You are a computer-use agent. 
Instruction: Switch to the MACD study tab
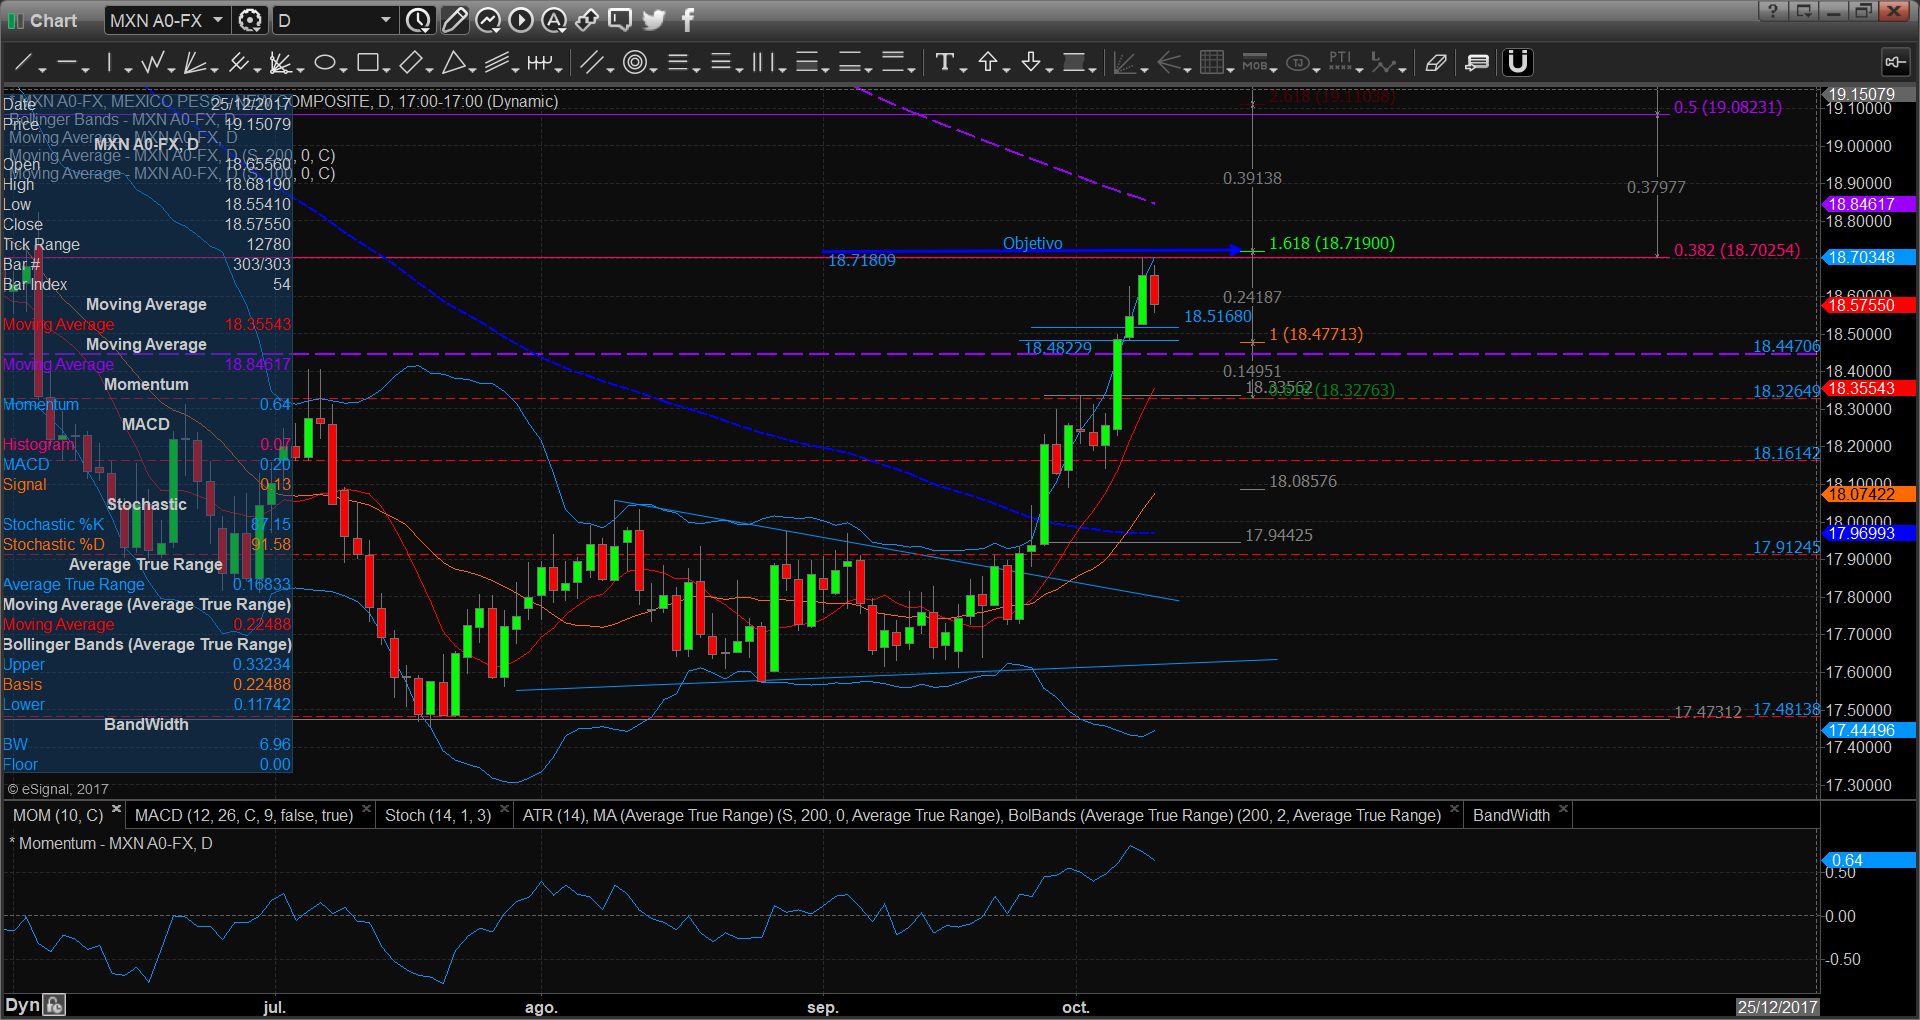(x=244, y=816)
